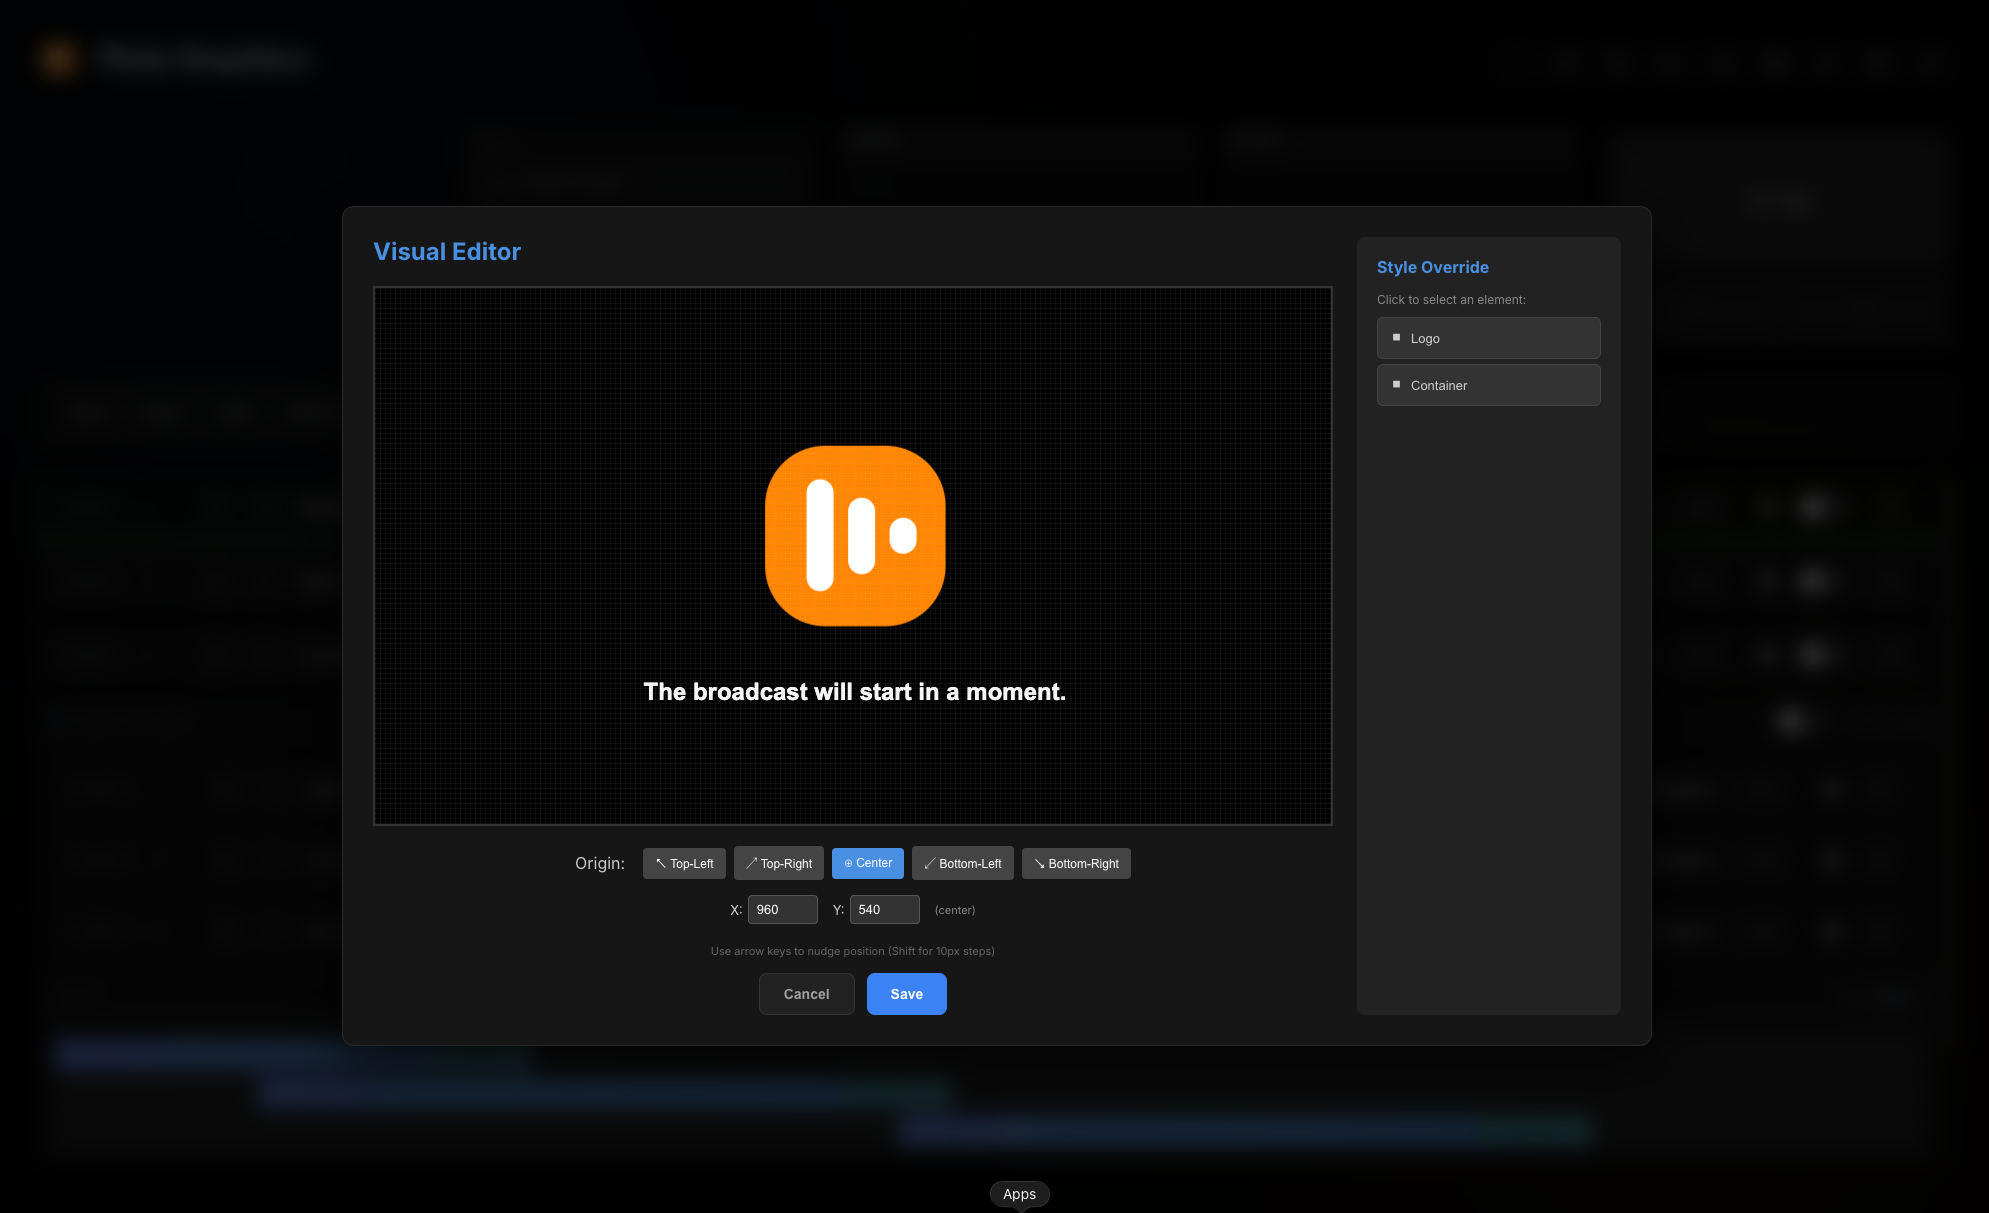Select the Logo element in Style Override
This screenshot has width=1989, height=1213.
(x=1488, y=338)
